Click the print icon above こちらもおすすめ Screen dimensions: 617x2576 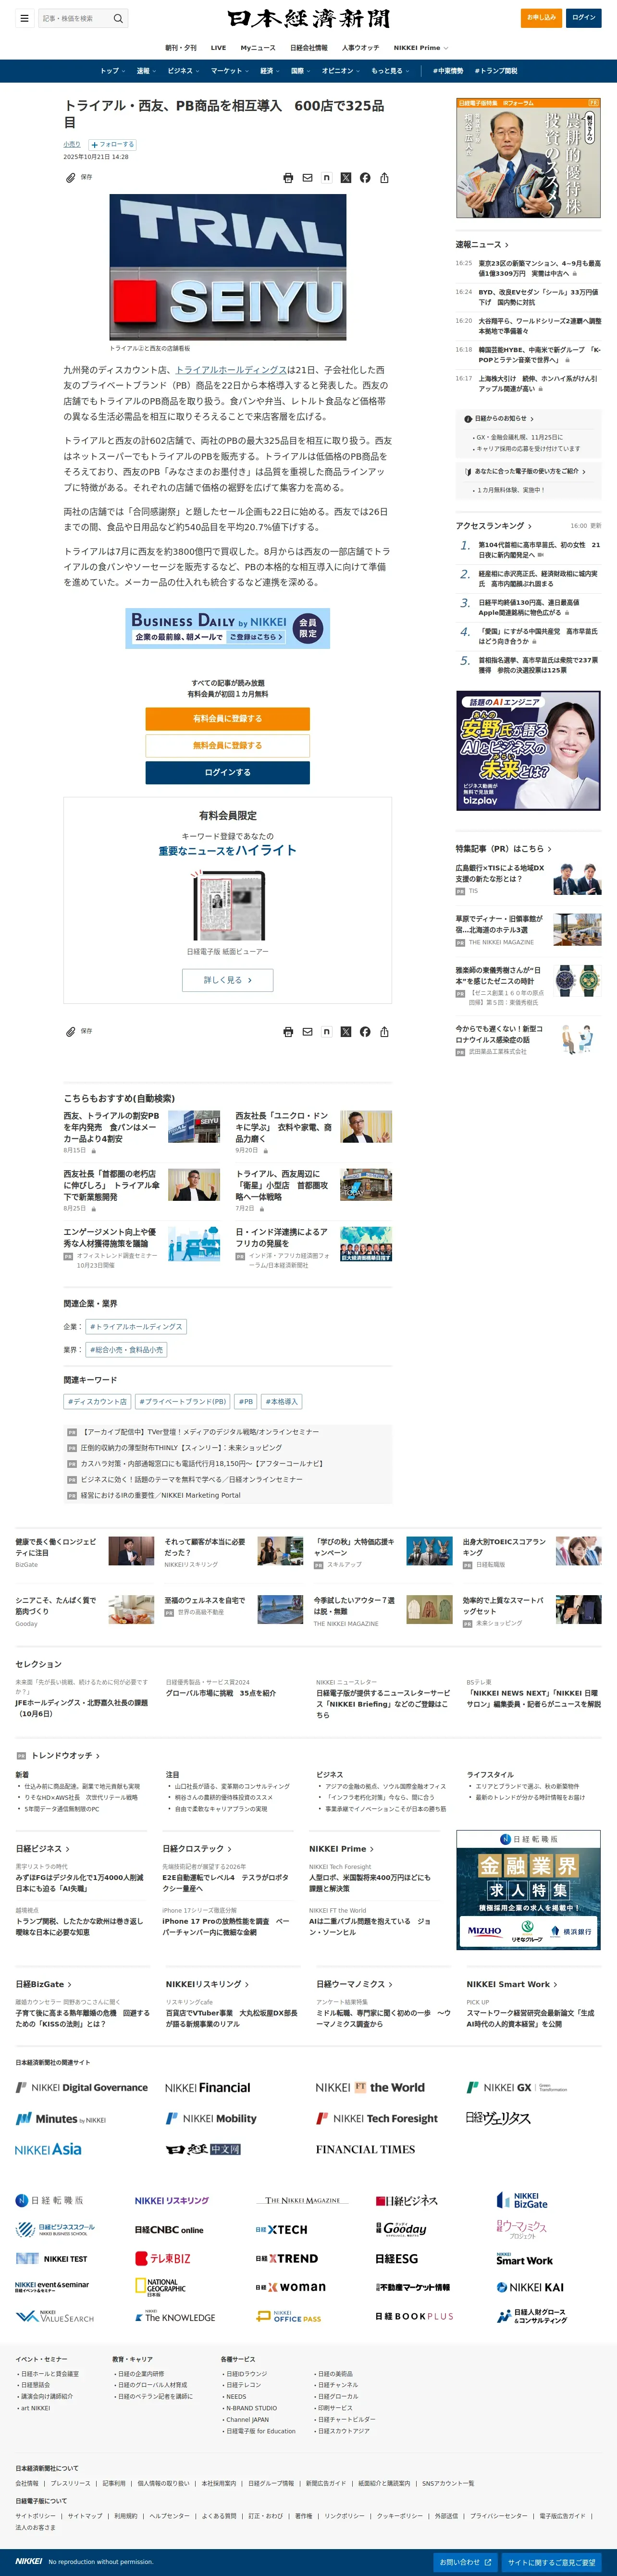point(288,1032)
